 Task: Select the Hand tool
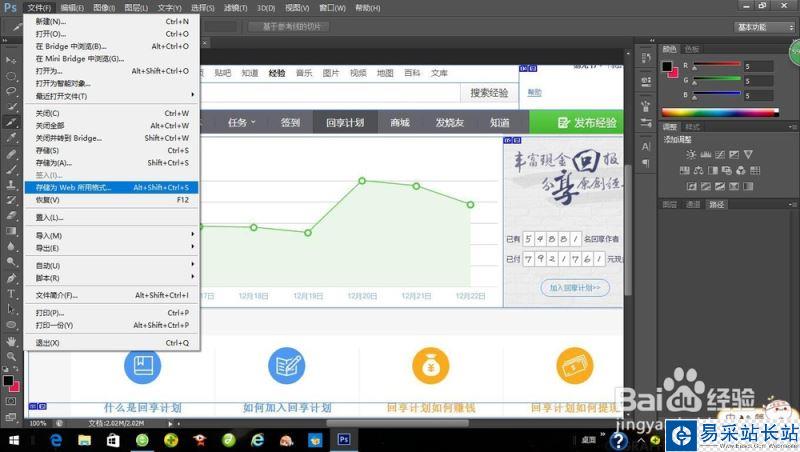tap(11, 341)
